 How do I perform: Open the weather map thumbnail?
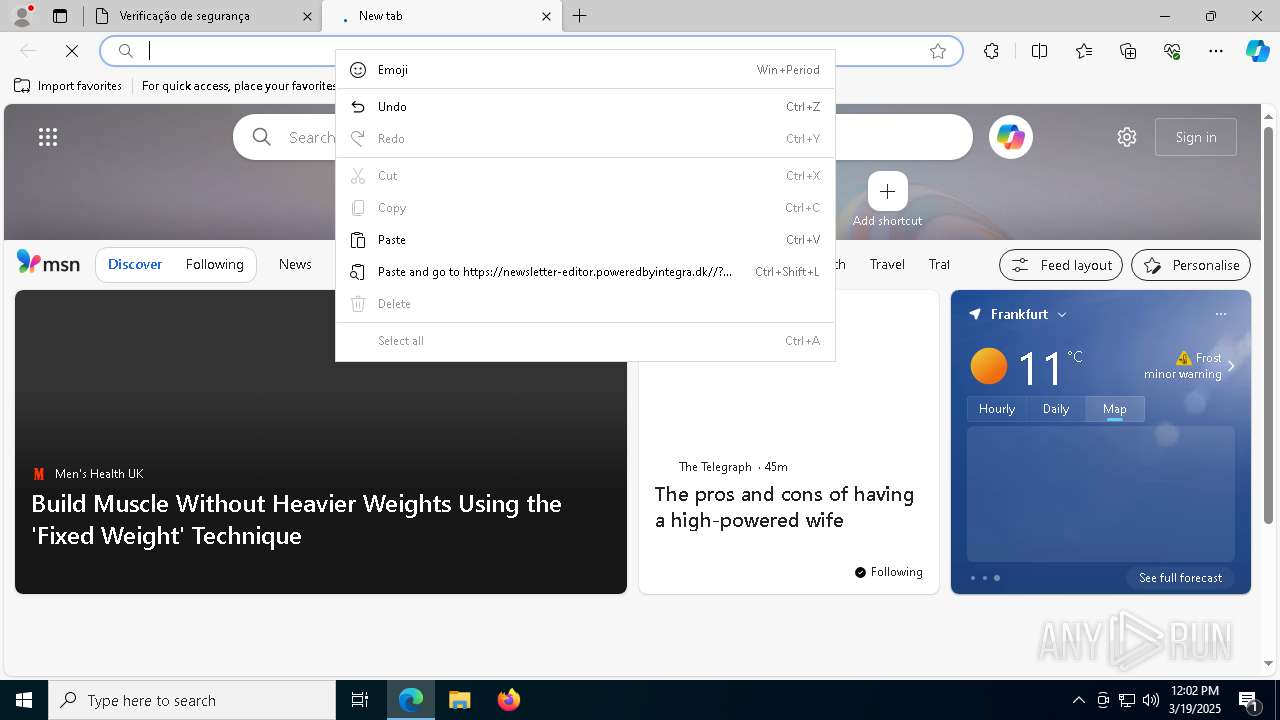click(x=1101, y=494)
